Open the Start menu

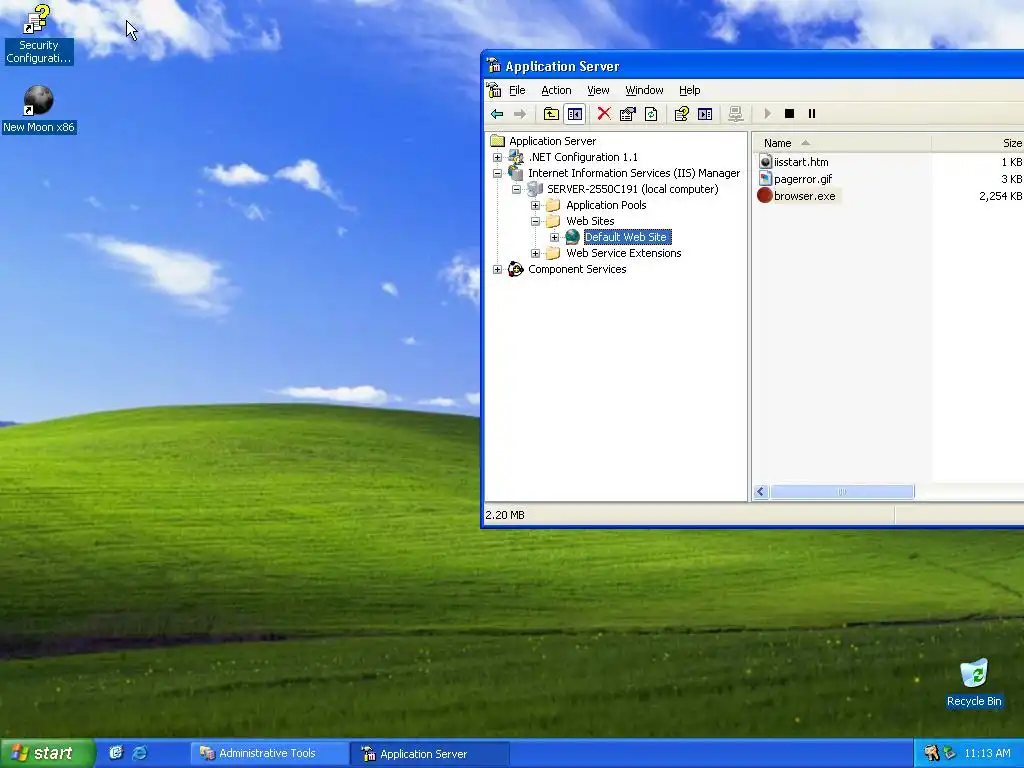pyautogui.click(x=47, y=753)
